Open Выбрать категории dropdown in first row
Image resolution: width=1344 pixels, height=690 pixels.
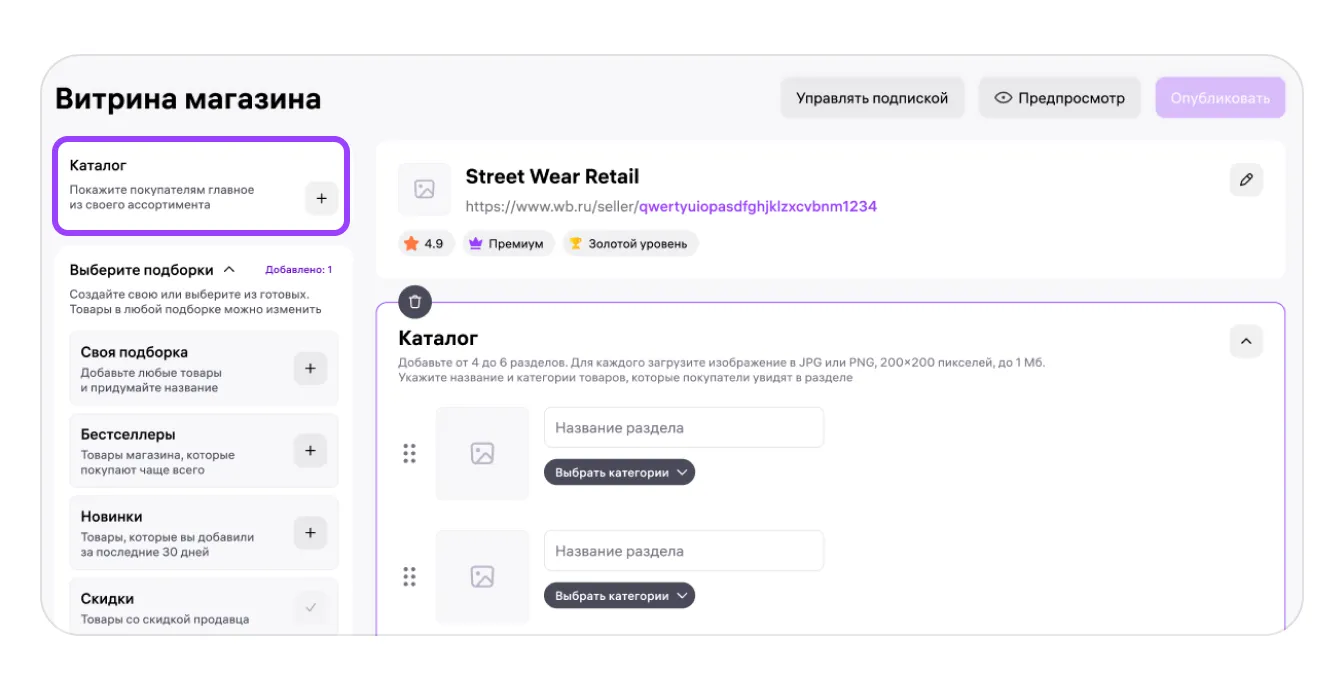click(x=619, y=472)
